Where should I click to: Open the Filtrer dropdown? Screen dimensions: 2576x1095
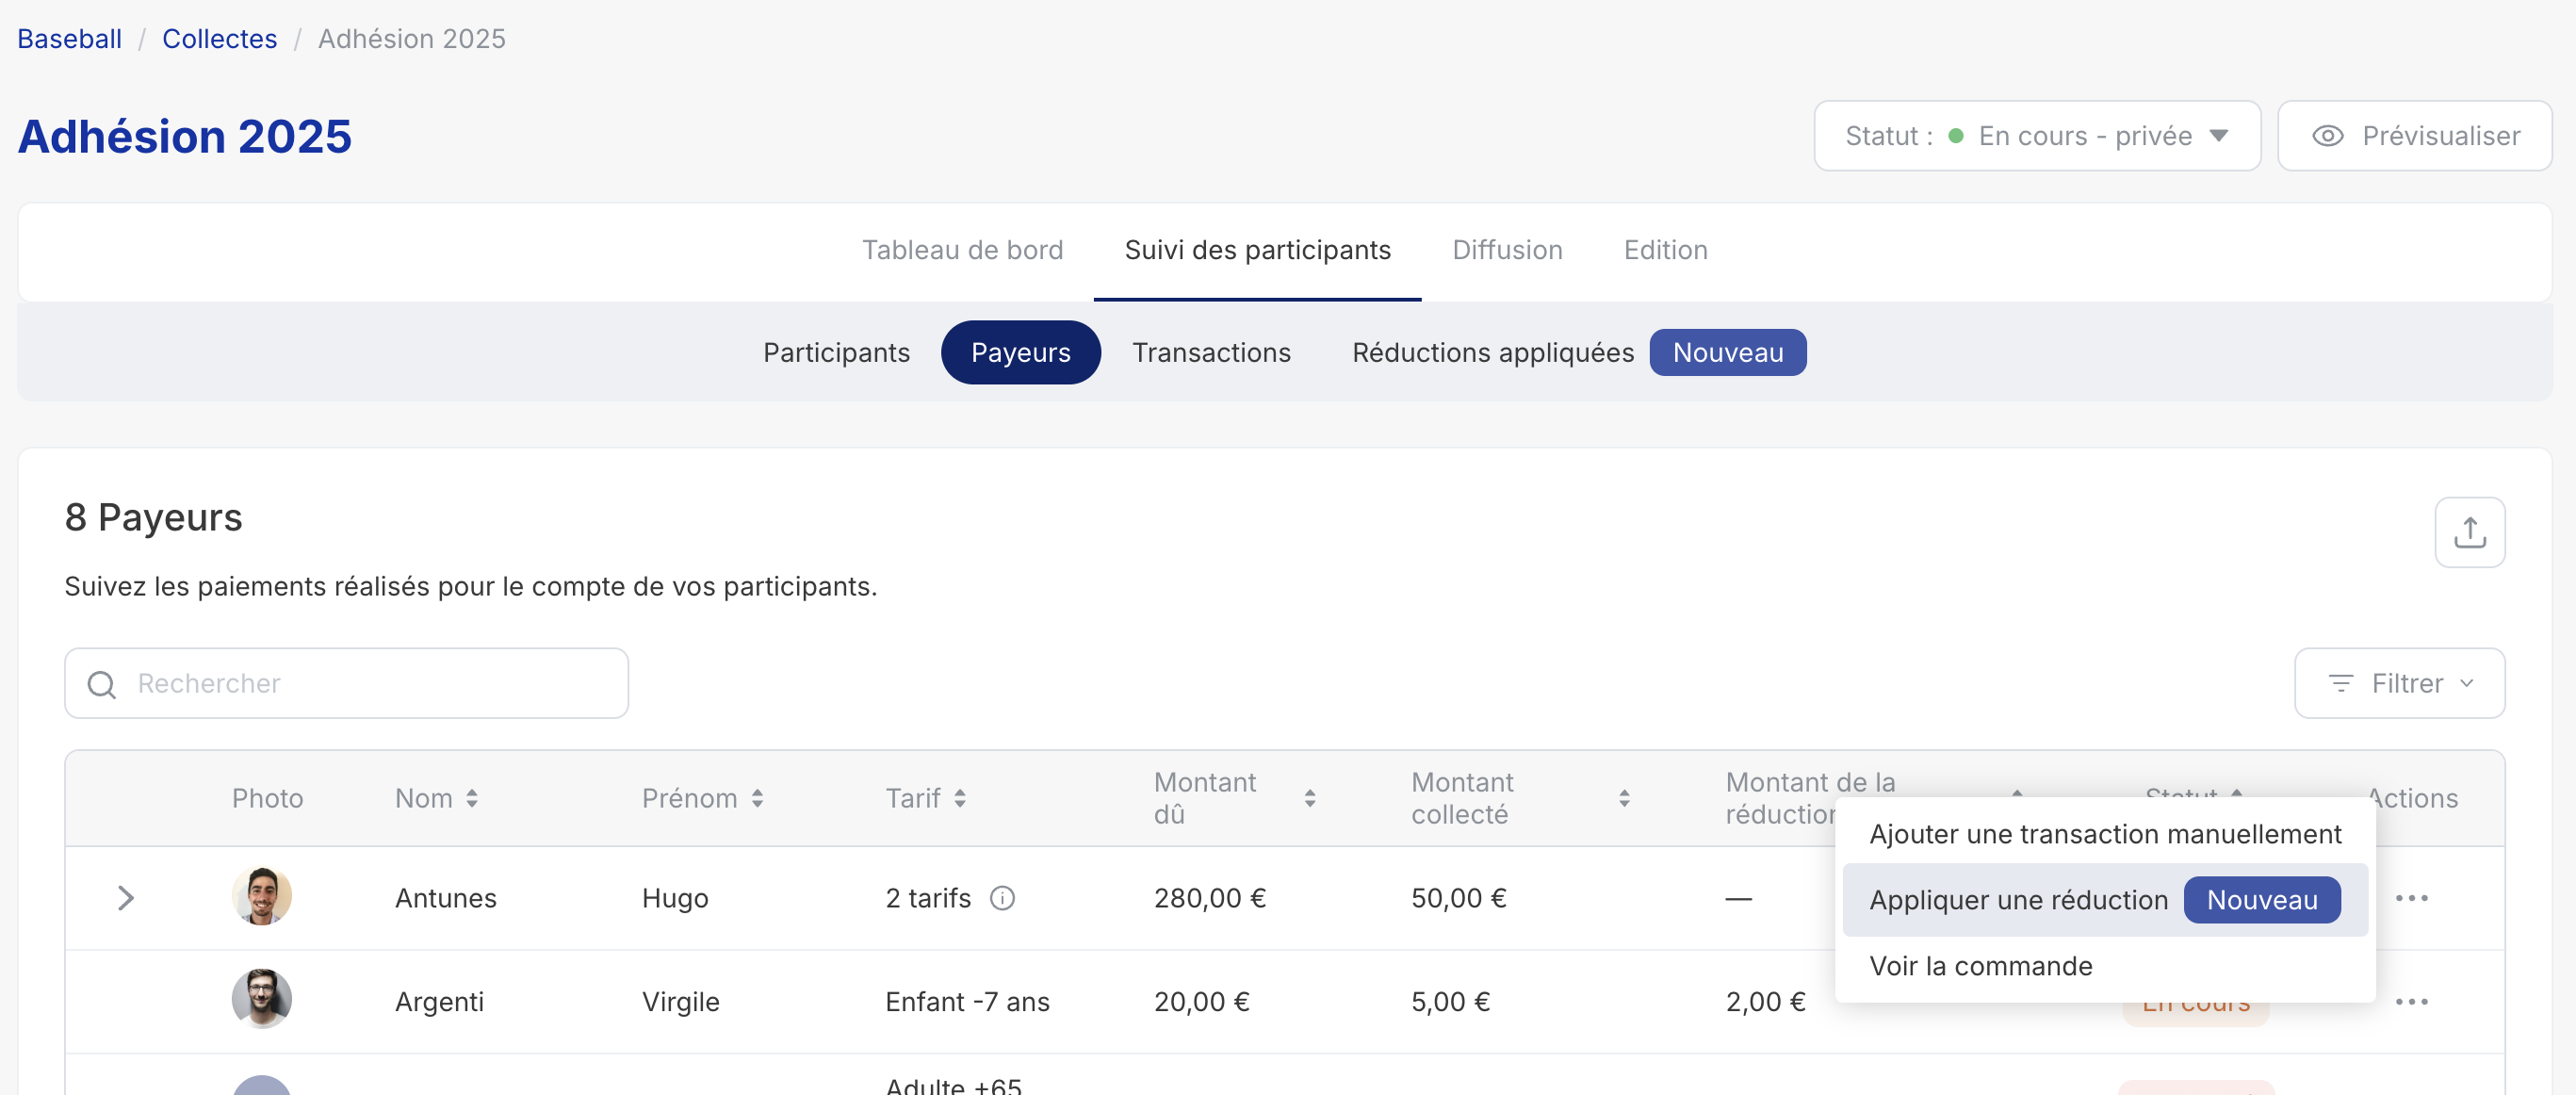click(x=2398, y=683)
